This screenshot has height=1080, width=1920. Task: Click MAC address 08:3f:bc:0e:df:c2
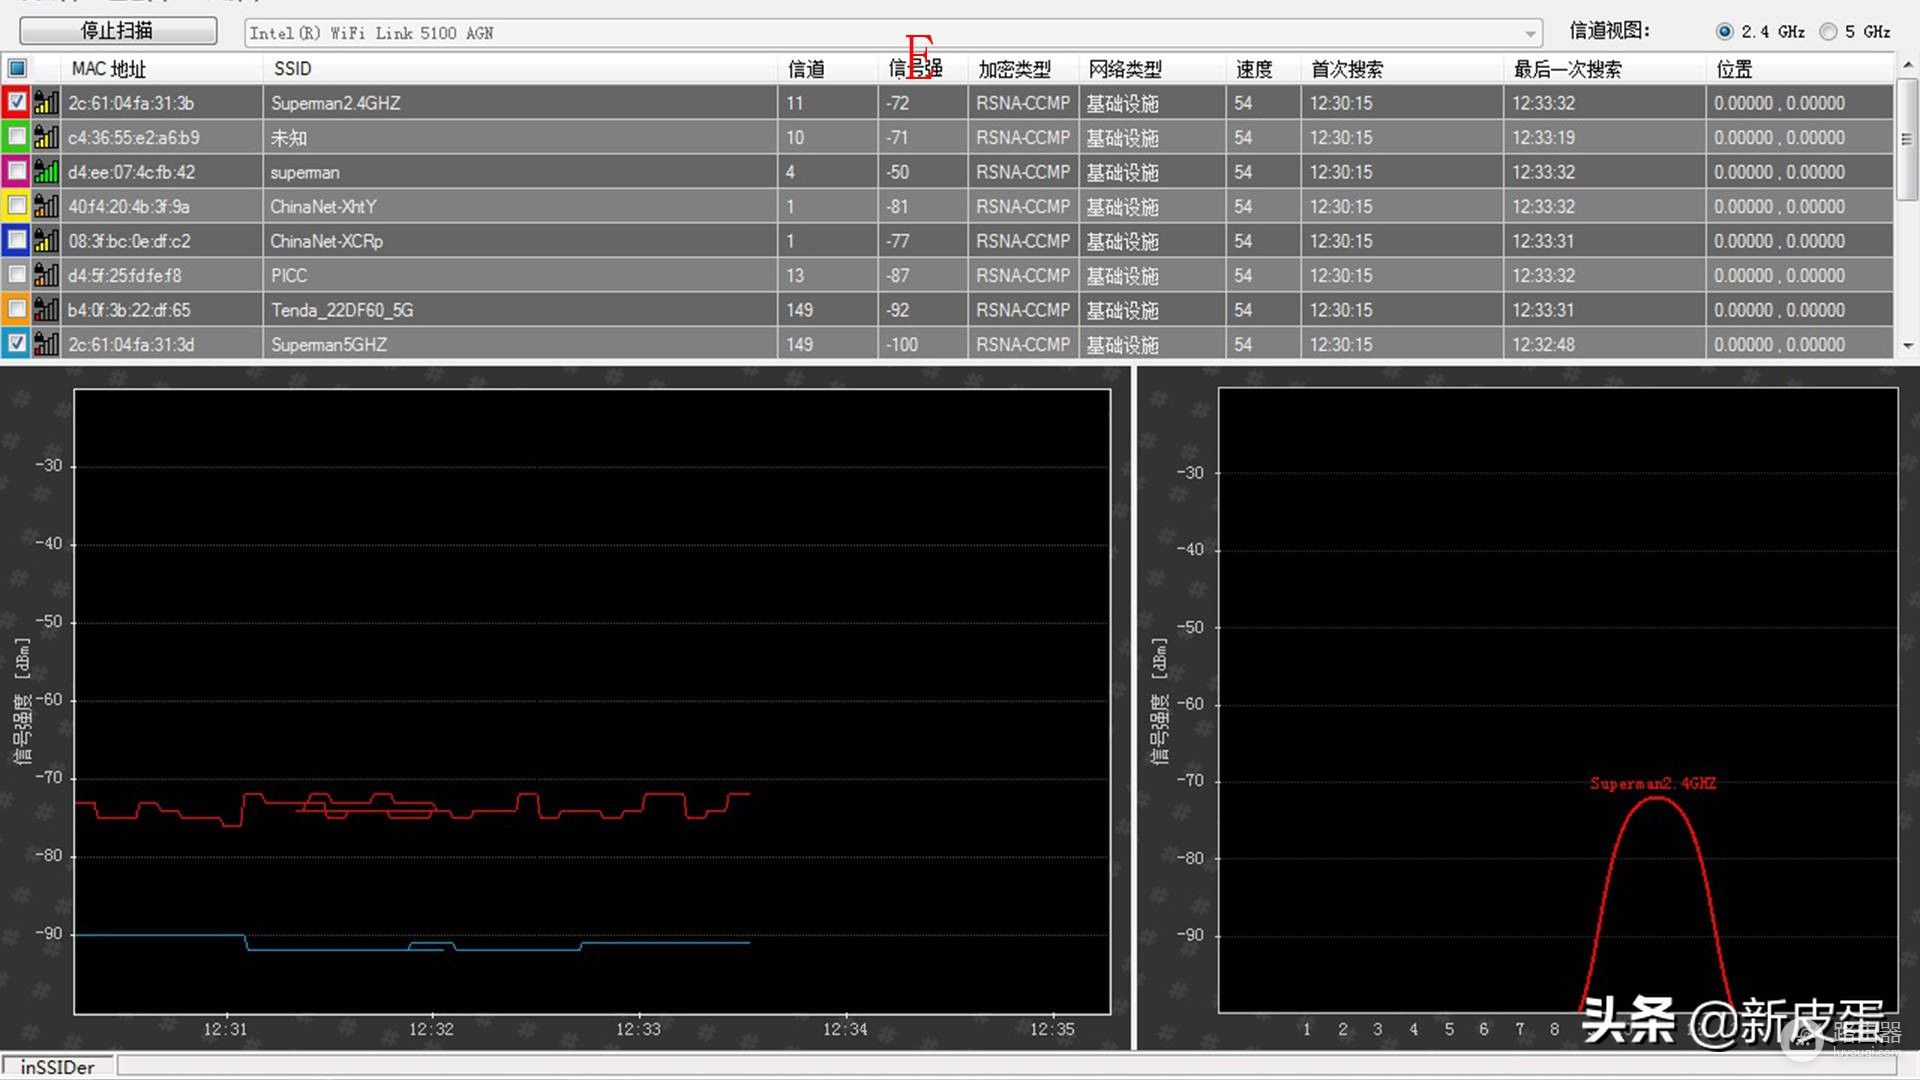click(129, 241)
